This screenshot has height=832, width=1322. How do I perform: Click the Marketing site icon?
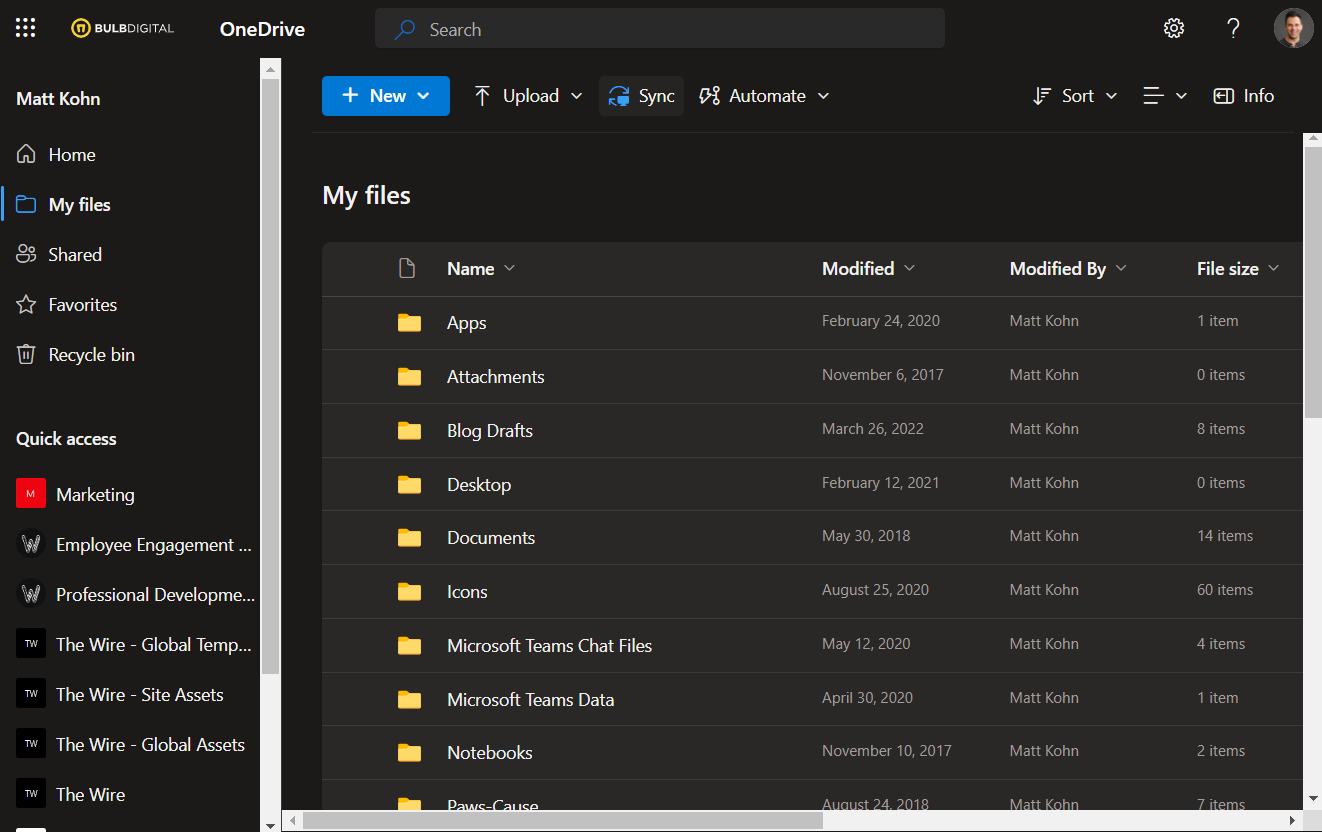(x=31, y=494)
